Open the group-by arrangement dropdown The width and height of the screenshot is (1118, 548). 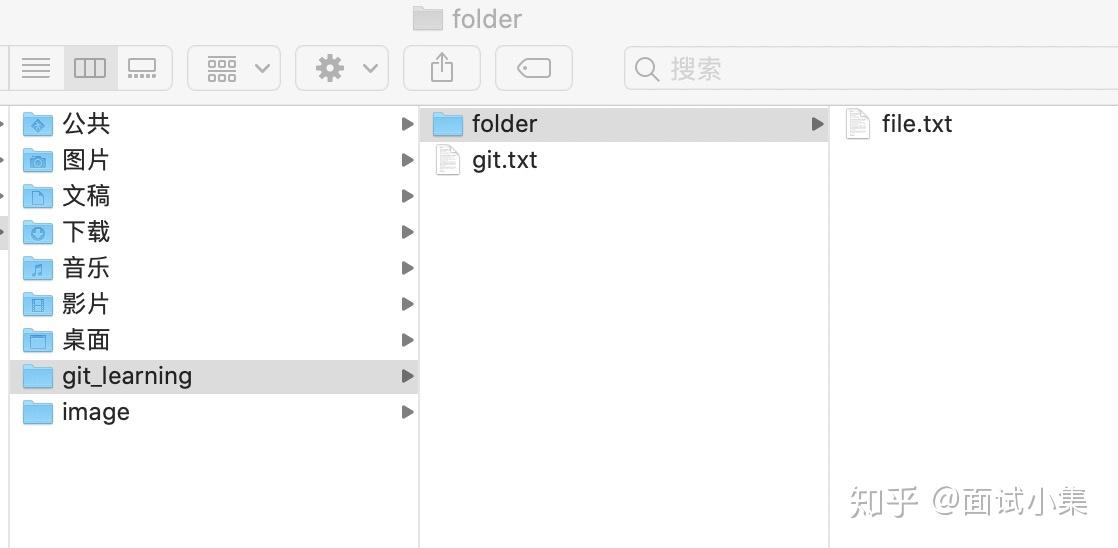coord(234,68)
